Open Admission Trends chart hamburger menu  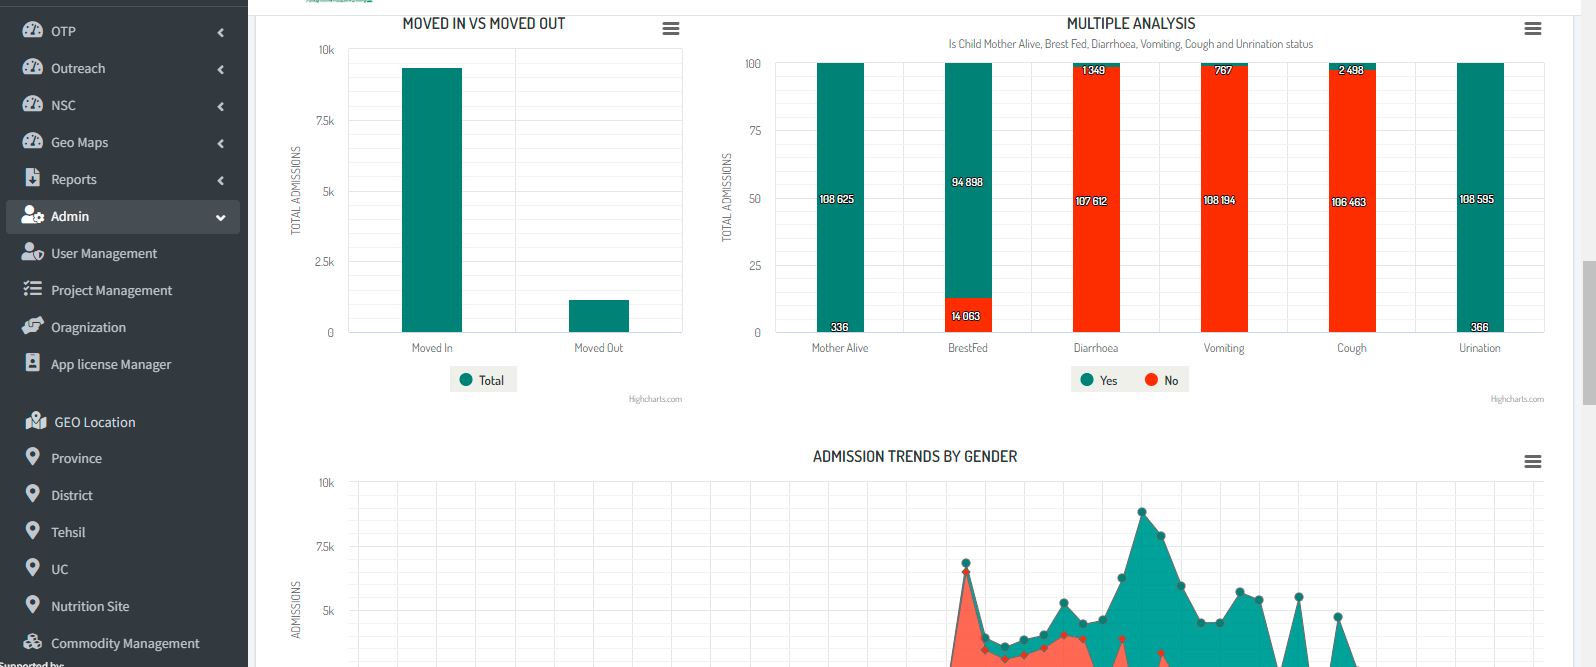1533,462
